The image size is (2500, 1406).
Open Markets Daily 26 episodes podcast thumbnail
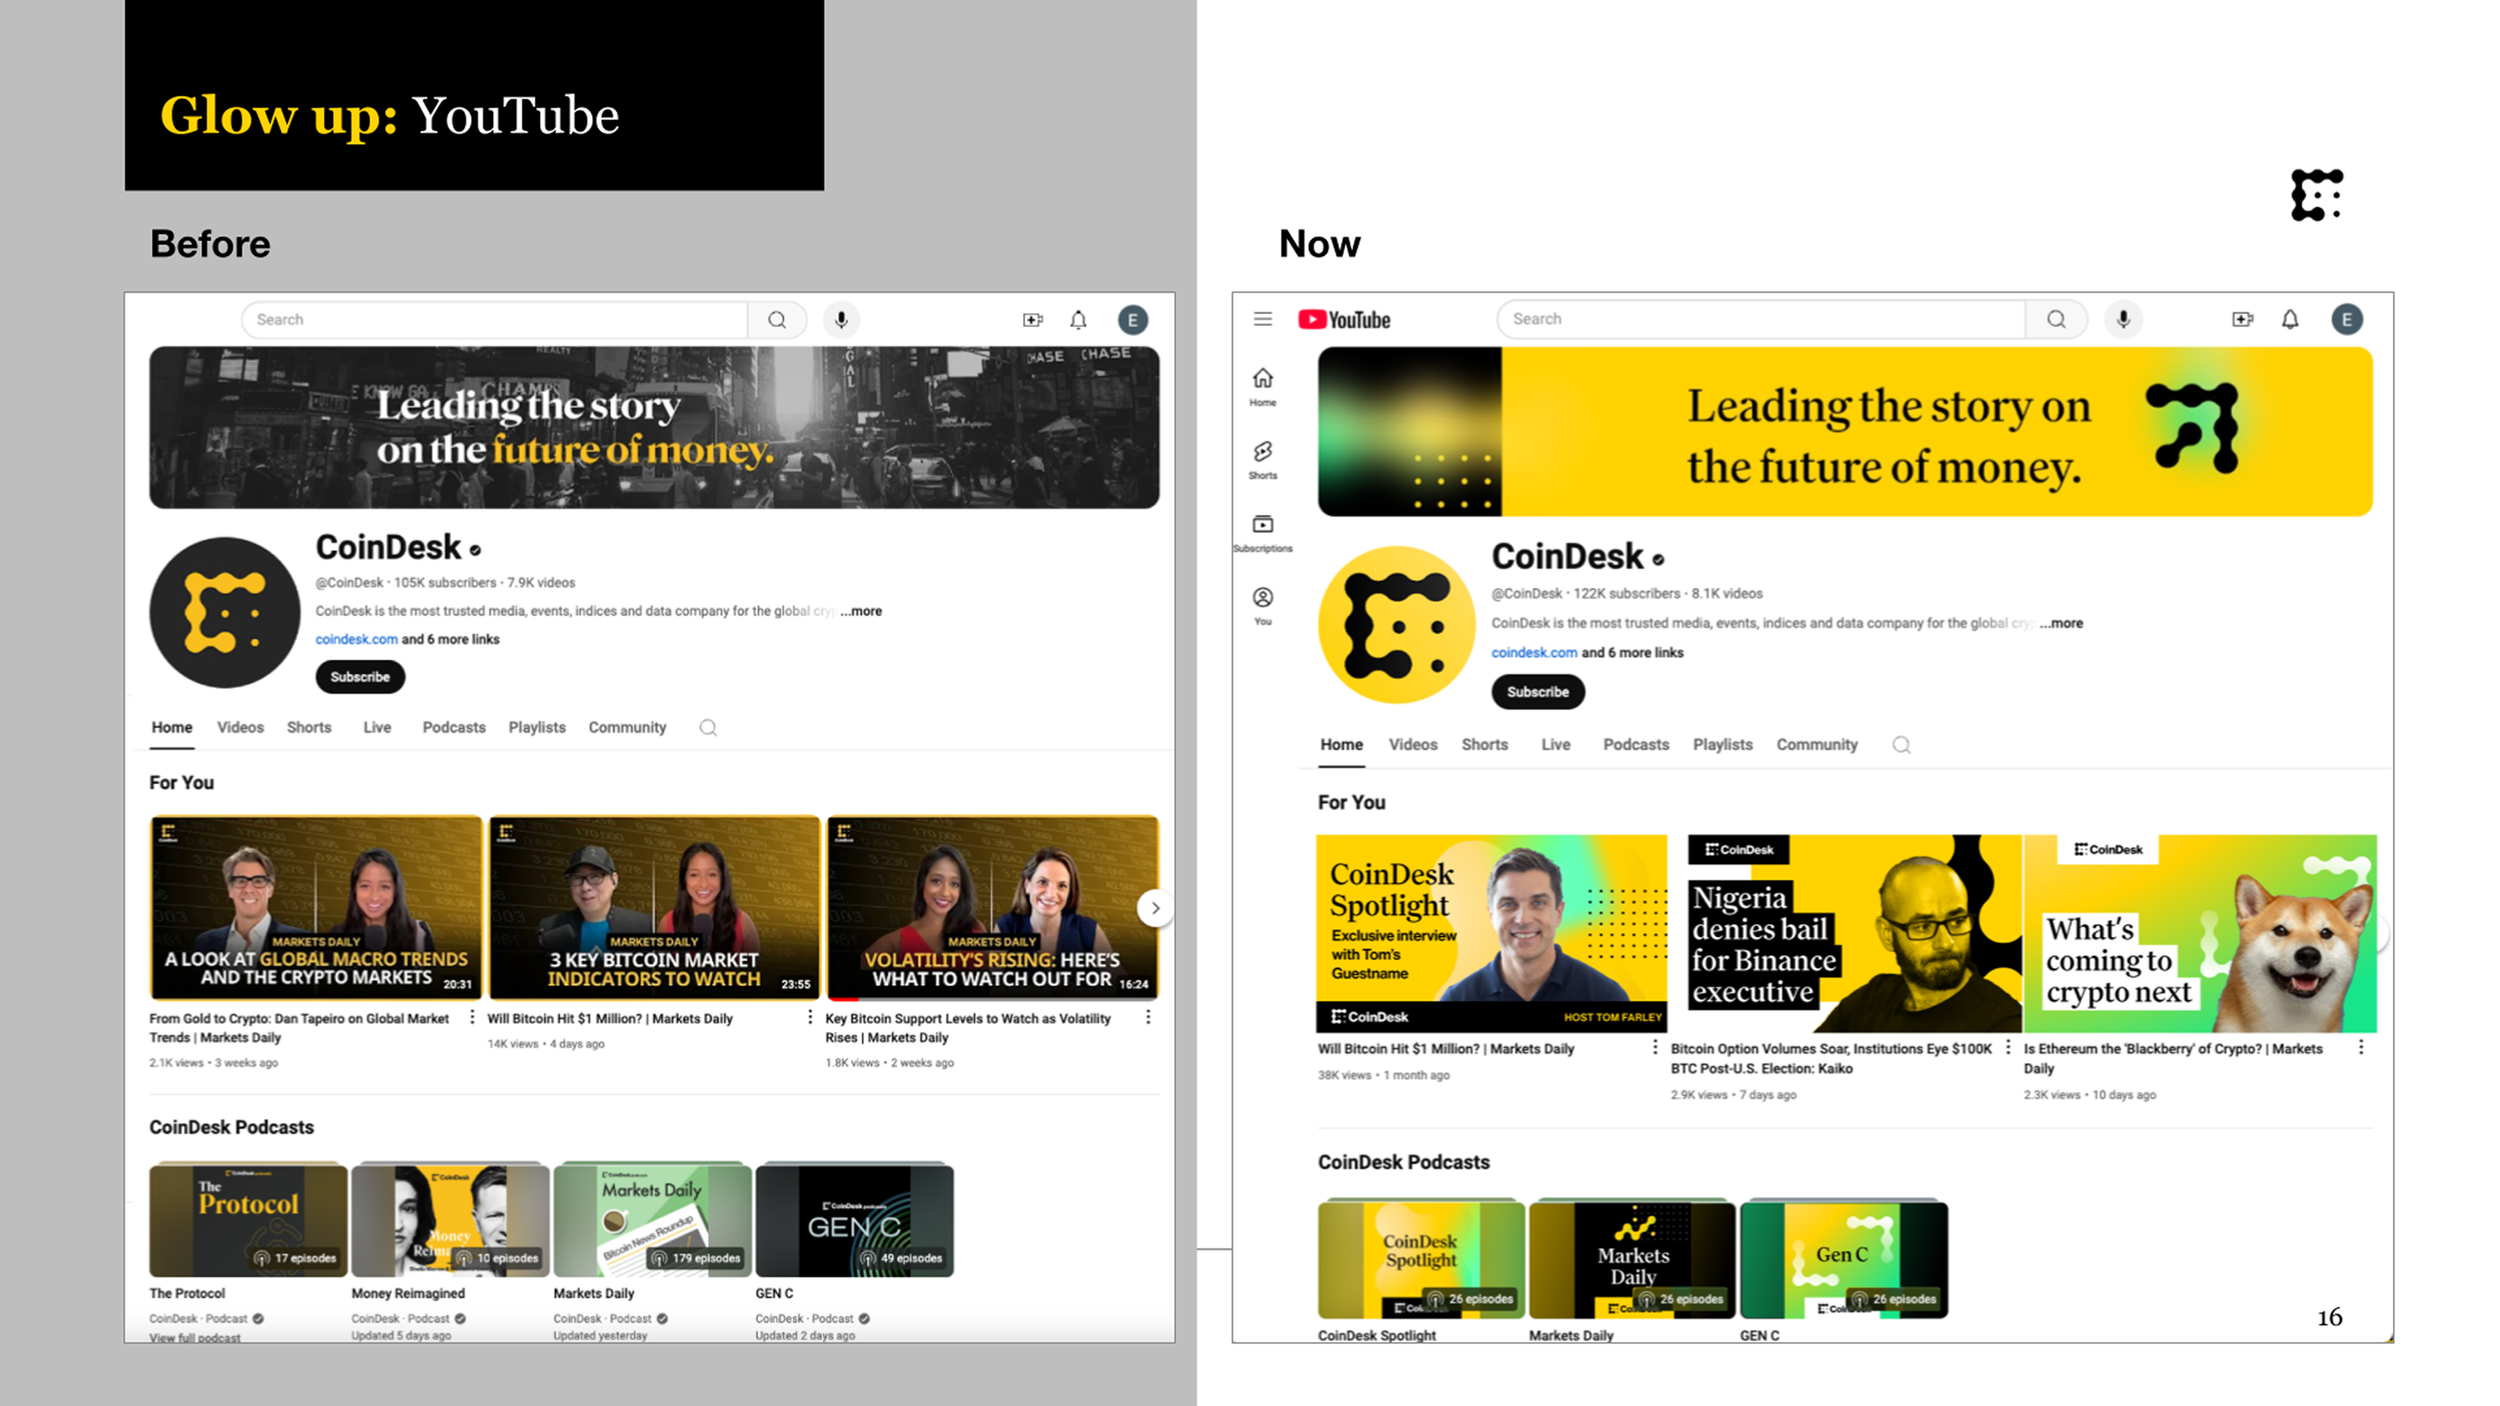coord(1632,1259)
